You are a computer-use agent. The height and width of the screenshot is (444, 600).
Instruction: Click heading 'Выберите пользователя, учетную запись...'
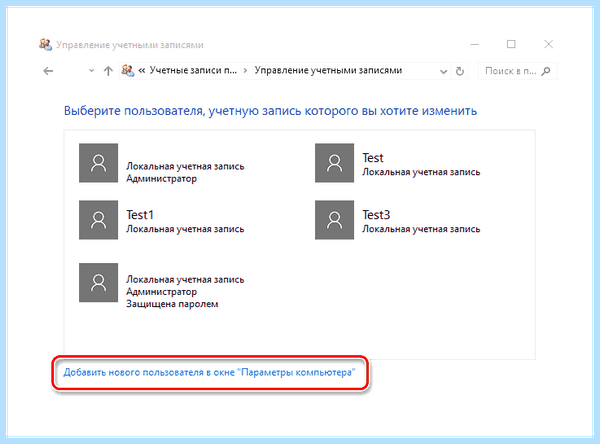pos(270,111)
